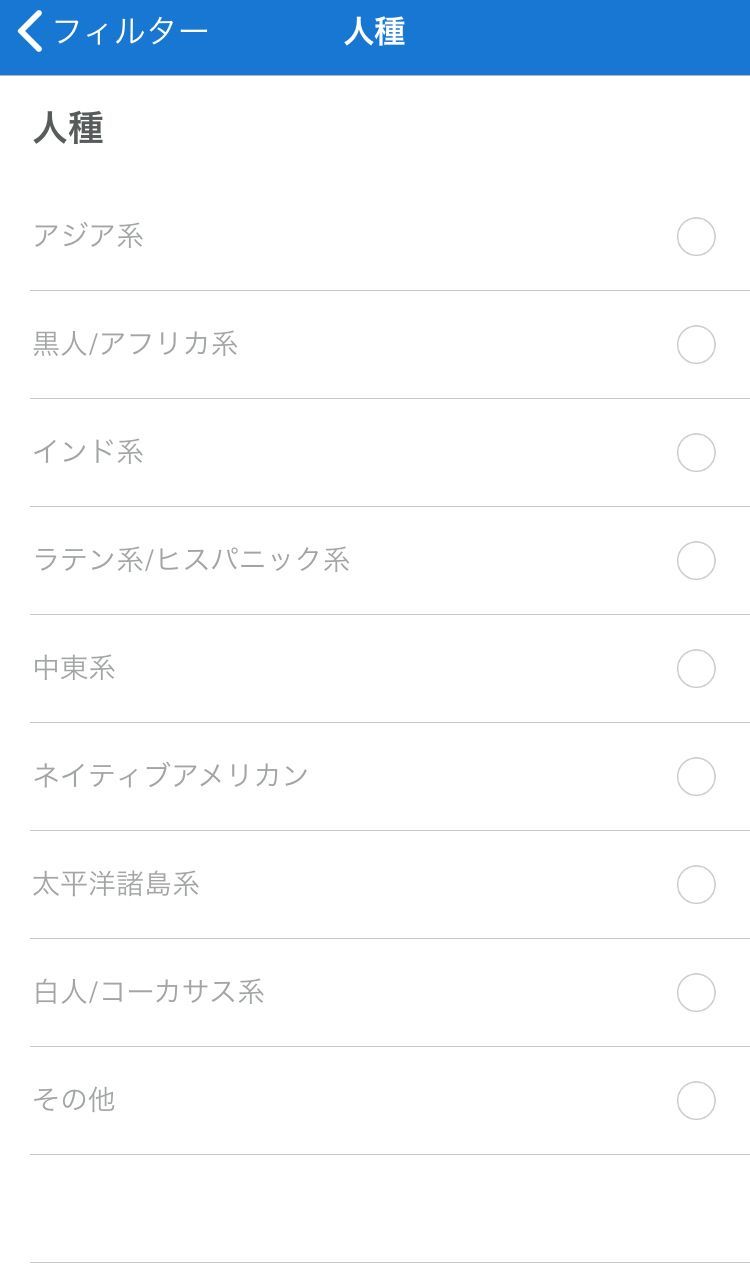Viewport: 750px width, 1281px height.
Task: Tap the 黒人/アフリカ系 text label
Action: pos(135,344)
